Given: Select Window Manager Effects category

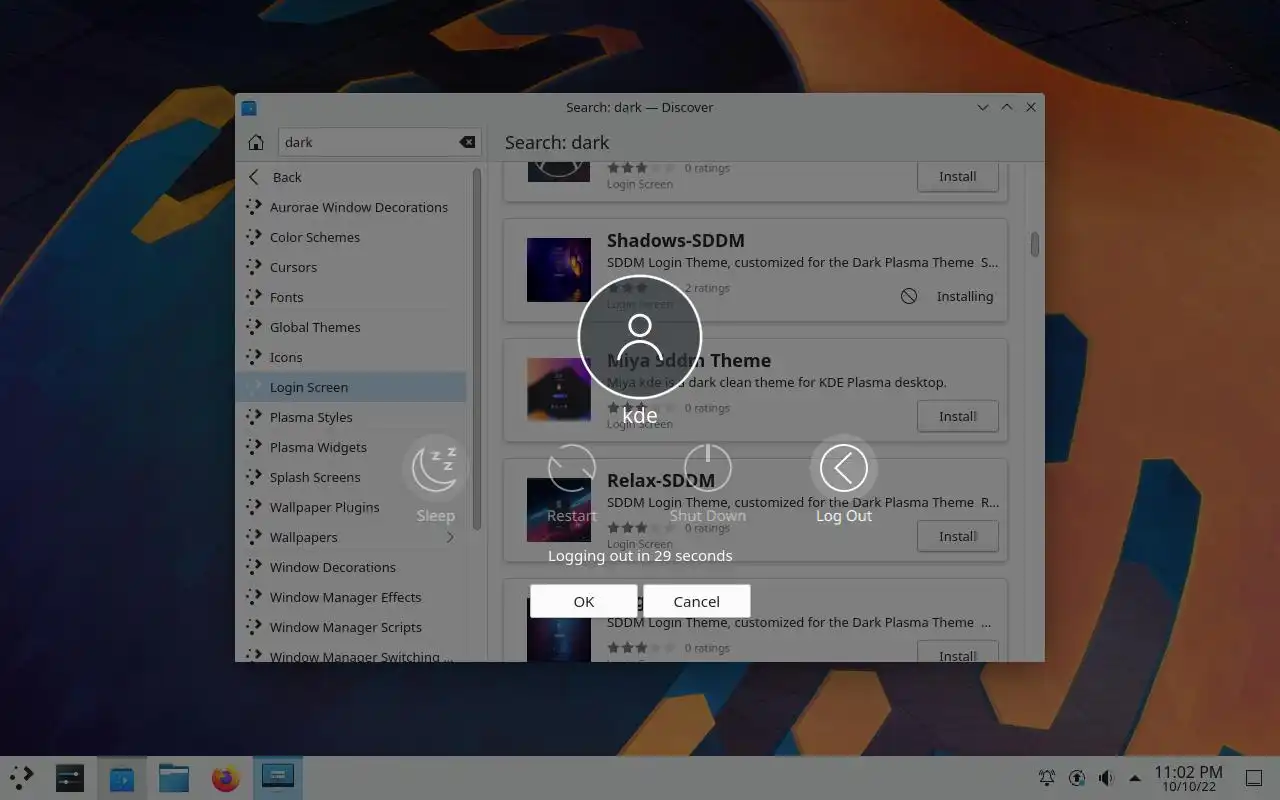Looking at the screenshot, I should 351,597.
